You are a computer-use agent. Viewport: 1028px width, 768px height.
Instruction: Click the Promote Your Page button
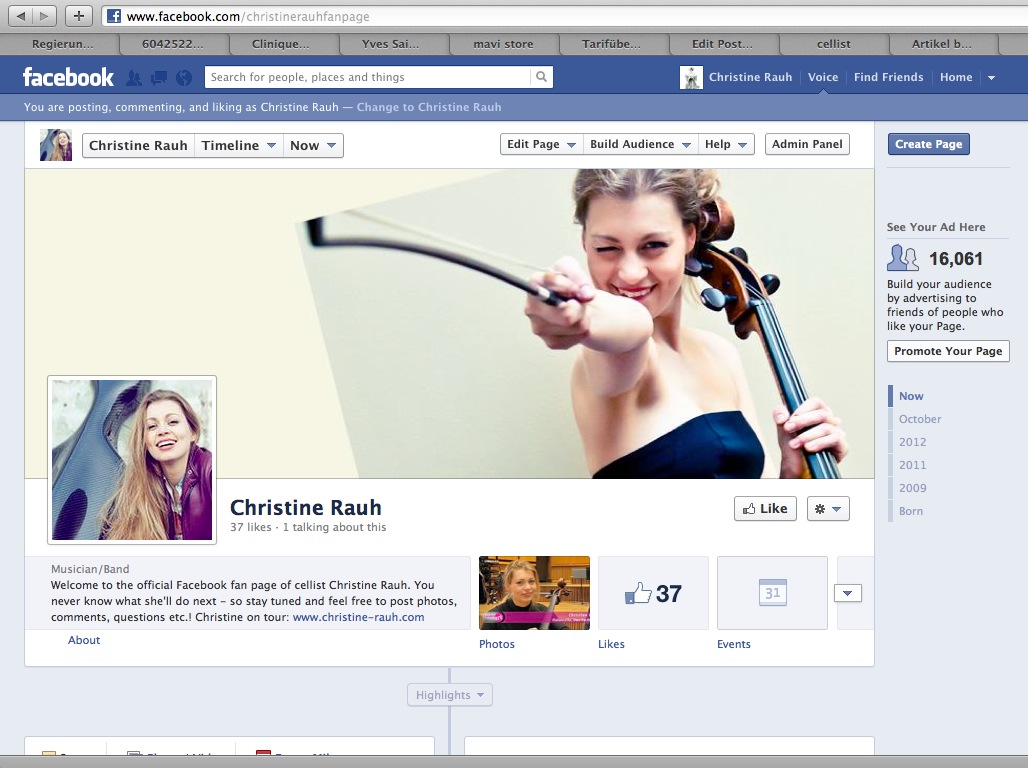click(x=947, y=351)
